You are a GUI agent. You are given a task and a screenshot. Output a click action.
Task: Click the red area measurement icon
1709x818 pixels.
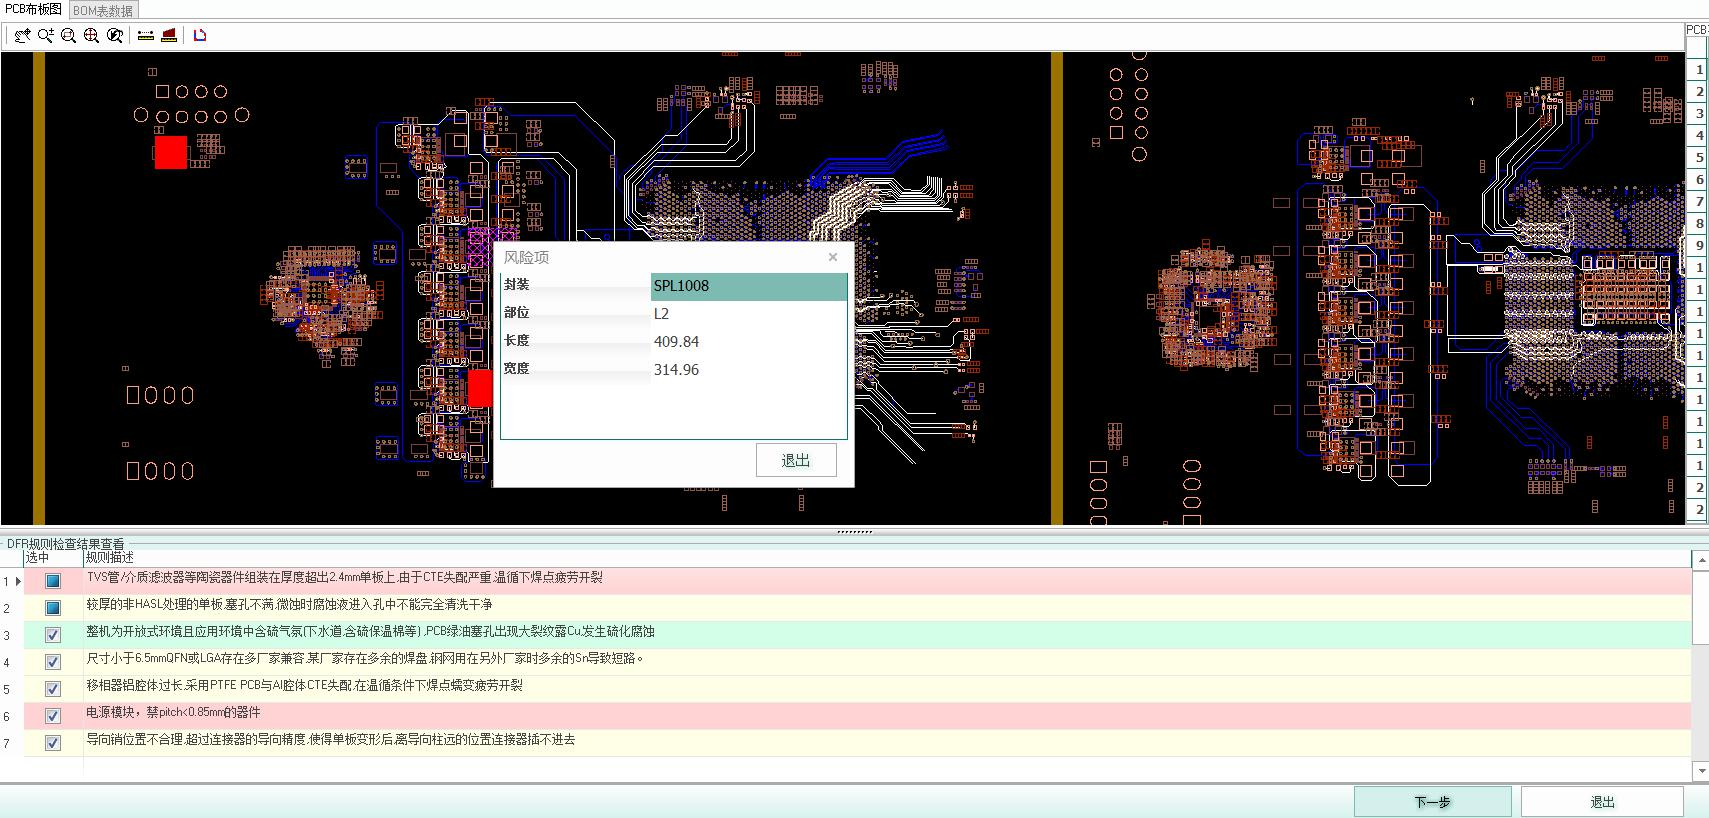tap(169, 36)
